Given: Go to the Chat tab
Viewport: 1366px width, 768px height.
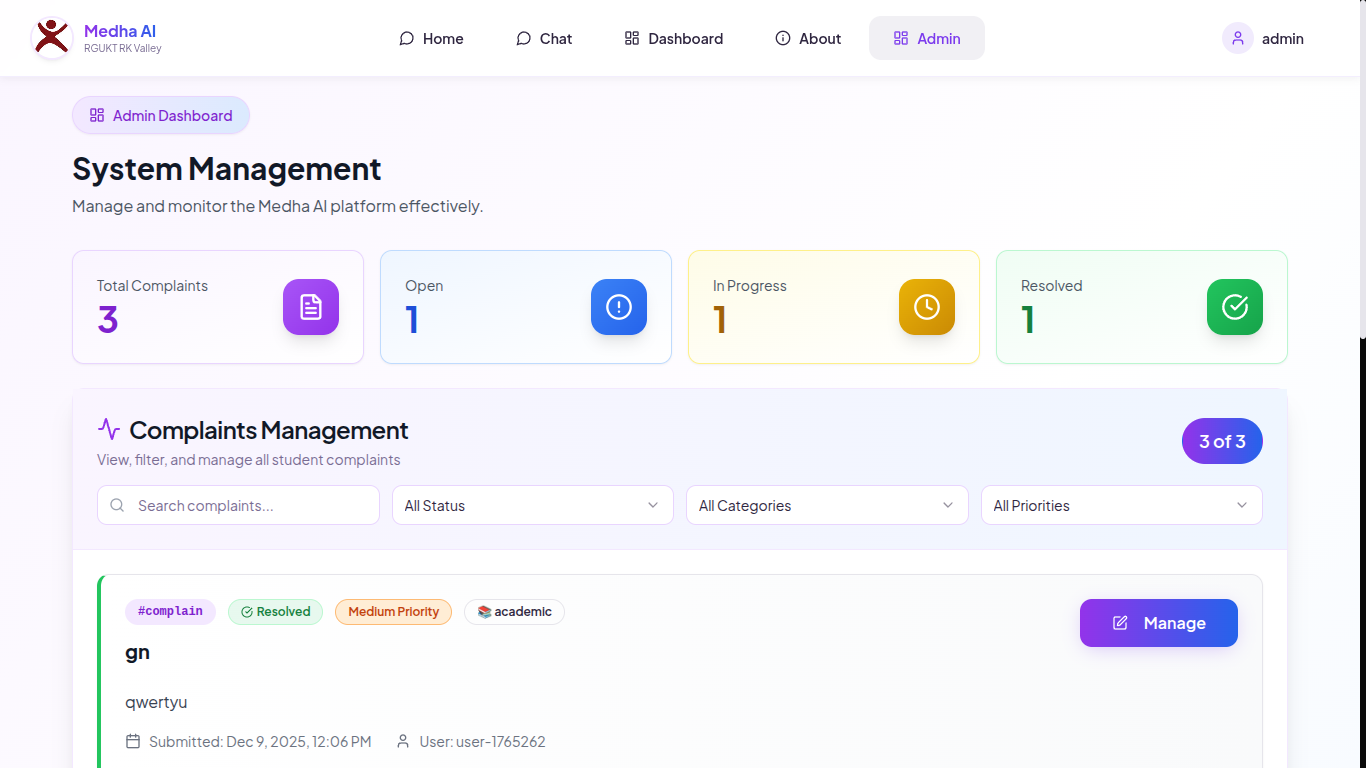Looking at the screenshot, I should tap(544, 38).
